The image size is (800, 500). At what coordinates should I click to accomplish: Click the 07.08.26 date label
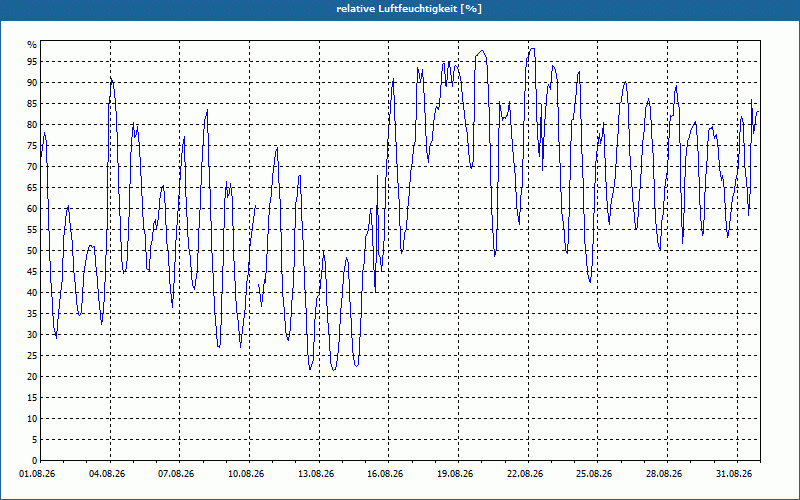pyautogui.click(x=177, y=474)
